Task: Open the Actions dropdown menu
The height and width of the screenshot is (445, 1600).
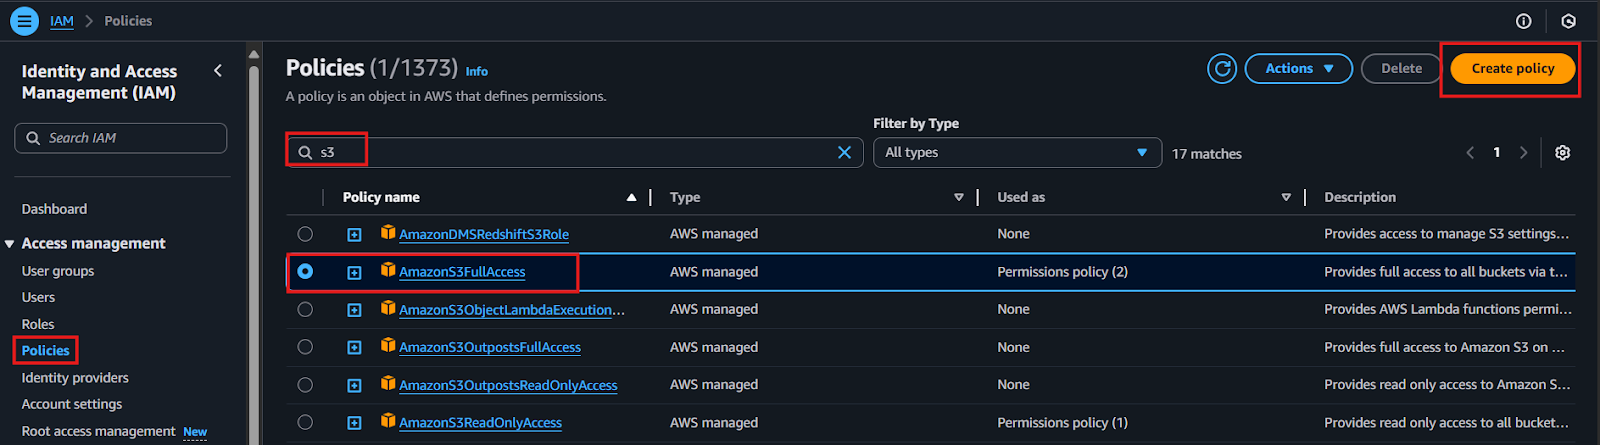Action: point(1298,68)
